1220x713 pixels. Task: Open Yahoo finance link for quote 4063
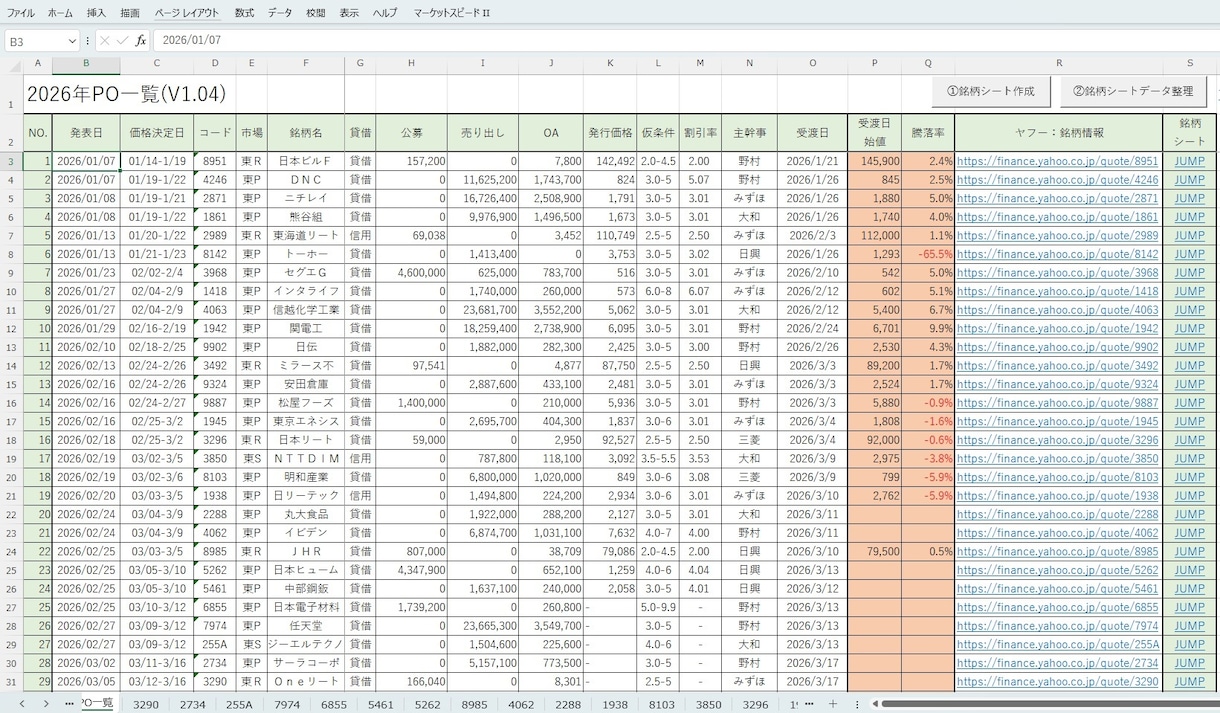tap(1057, 310)
